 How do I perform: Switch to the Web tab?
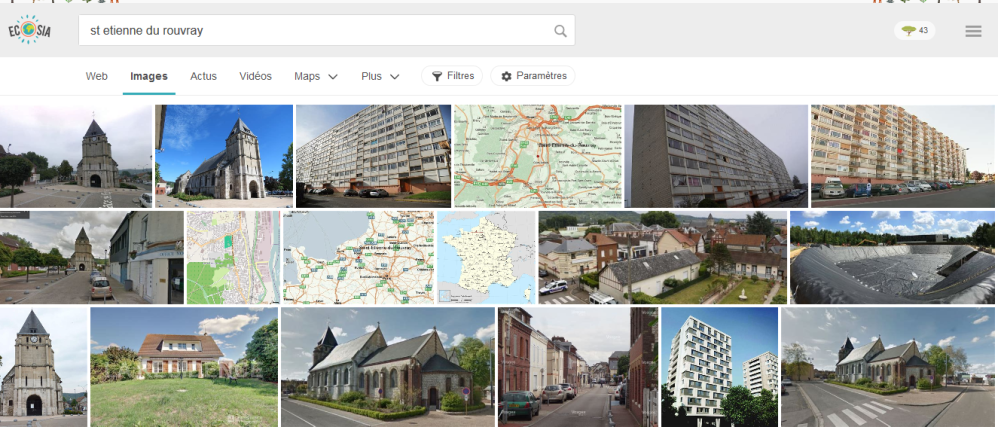[97, 76]
